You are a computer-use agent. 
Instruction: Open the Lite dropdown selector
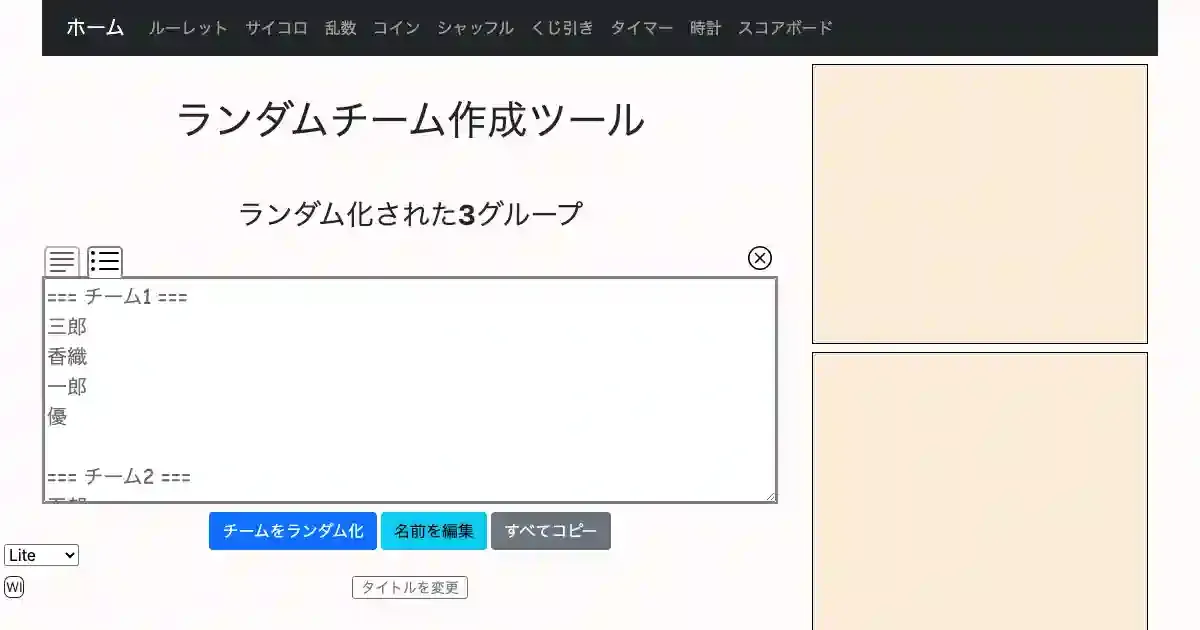[x=41, y=555]
